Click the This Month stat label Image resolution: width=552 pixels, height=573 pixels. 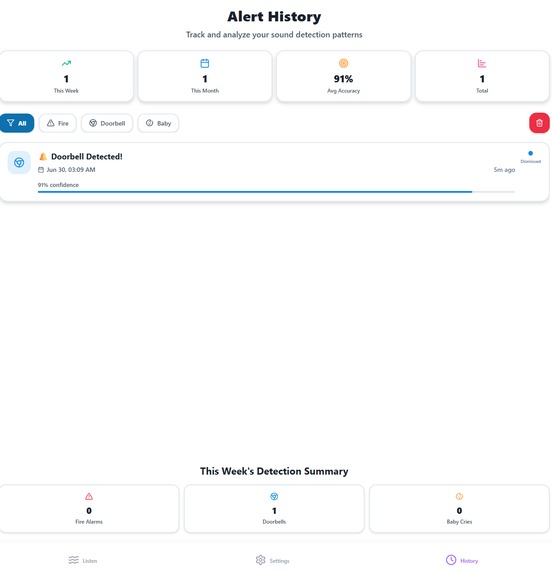(205, 91)
